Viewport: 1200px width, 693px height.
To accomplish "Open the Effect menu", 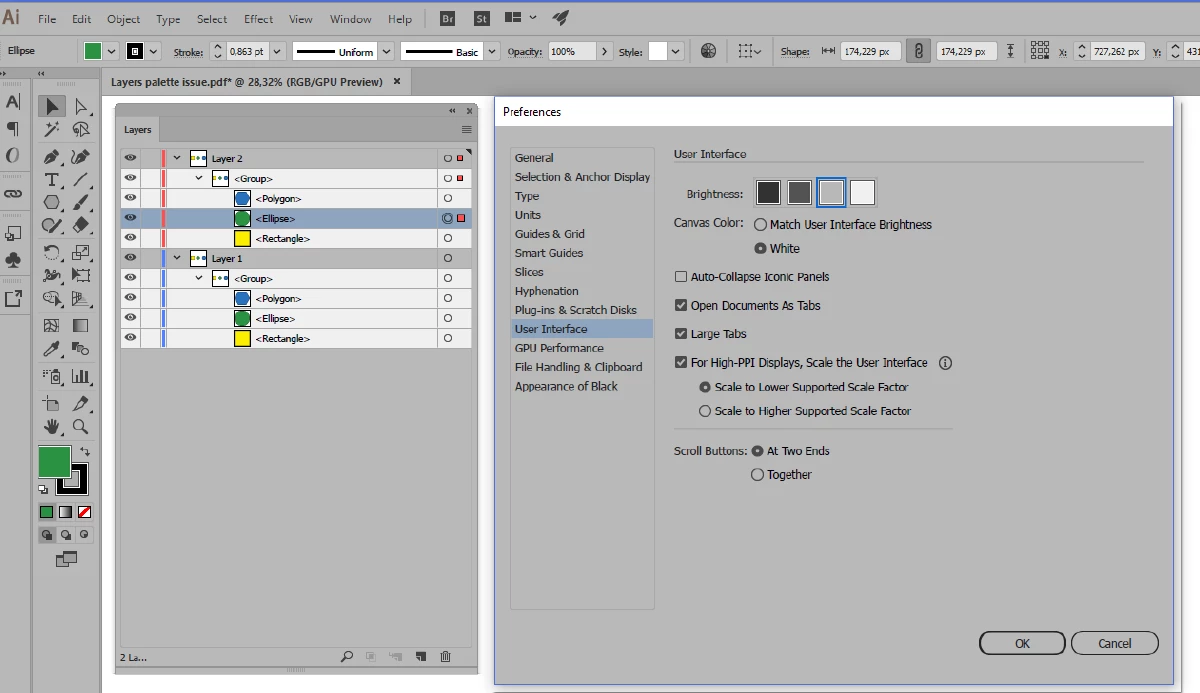I will point(258,19).
